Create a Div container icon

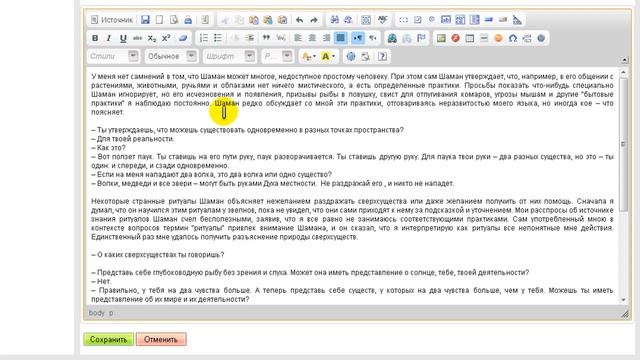281,38
